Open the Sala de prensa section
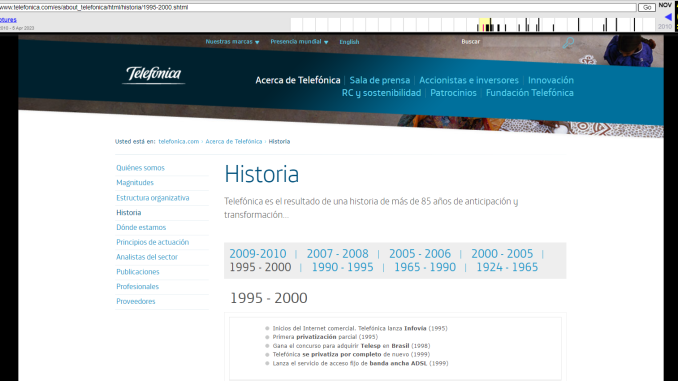 pyautogui.click(x=380, y=80)
